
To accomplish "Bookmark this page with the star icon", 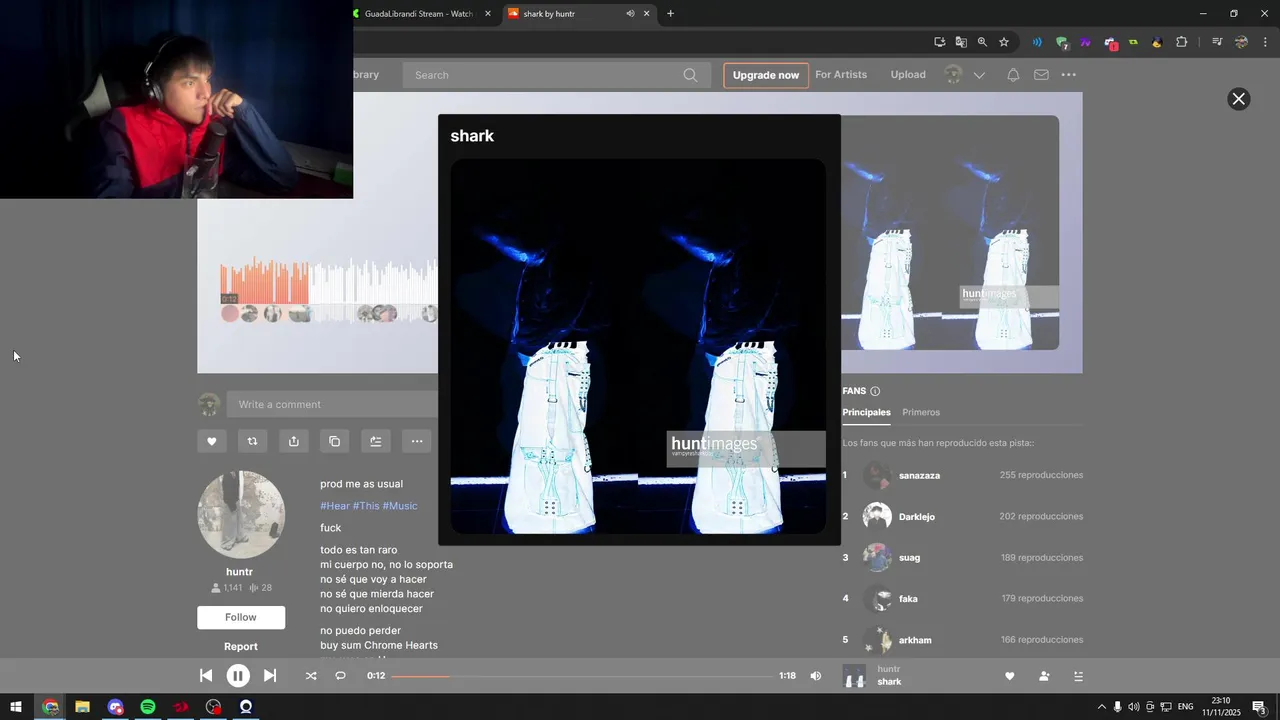I will pyautogui.click(x=1004, y=42).
